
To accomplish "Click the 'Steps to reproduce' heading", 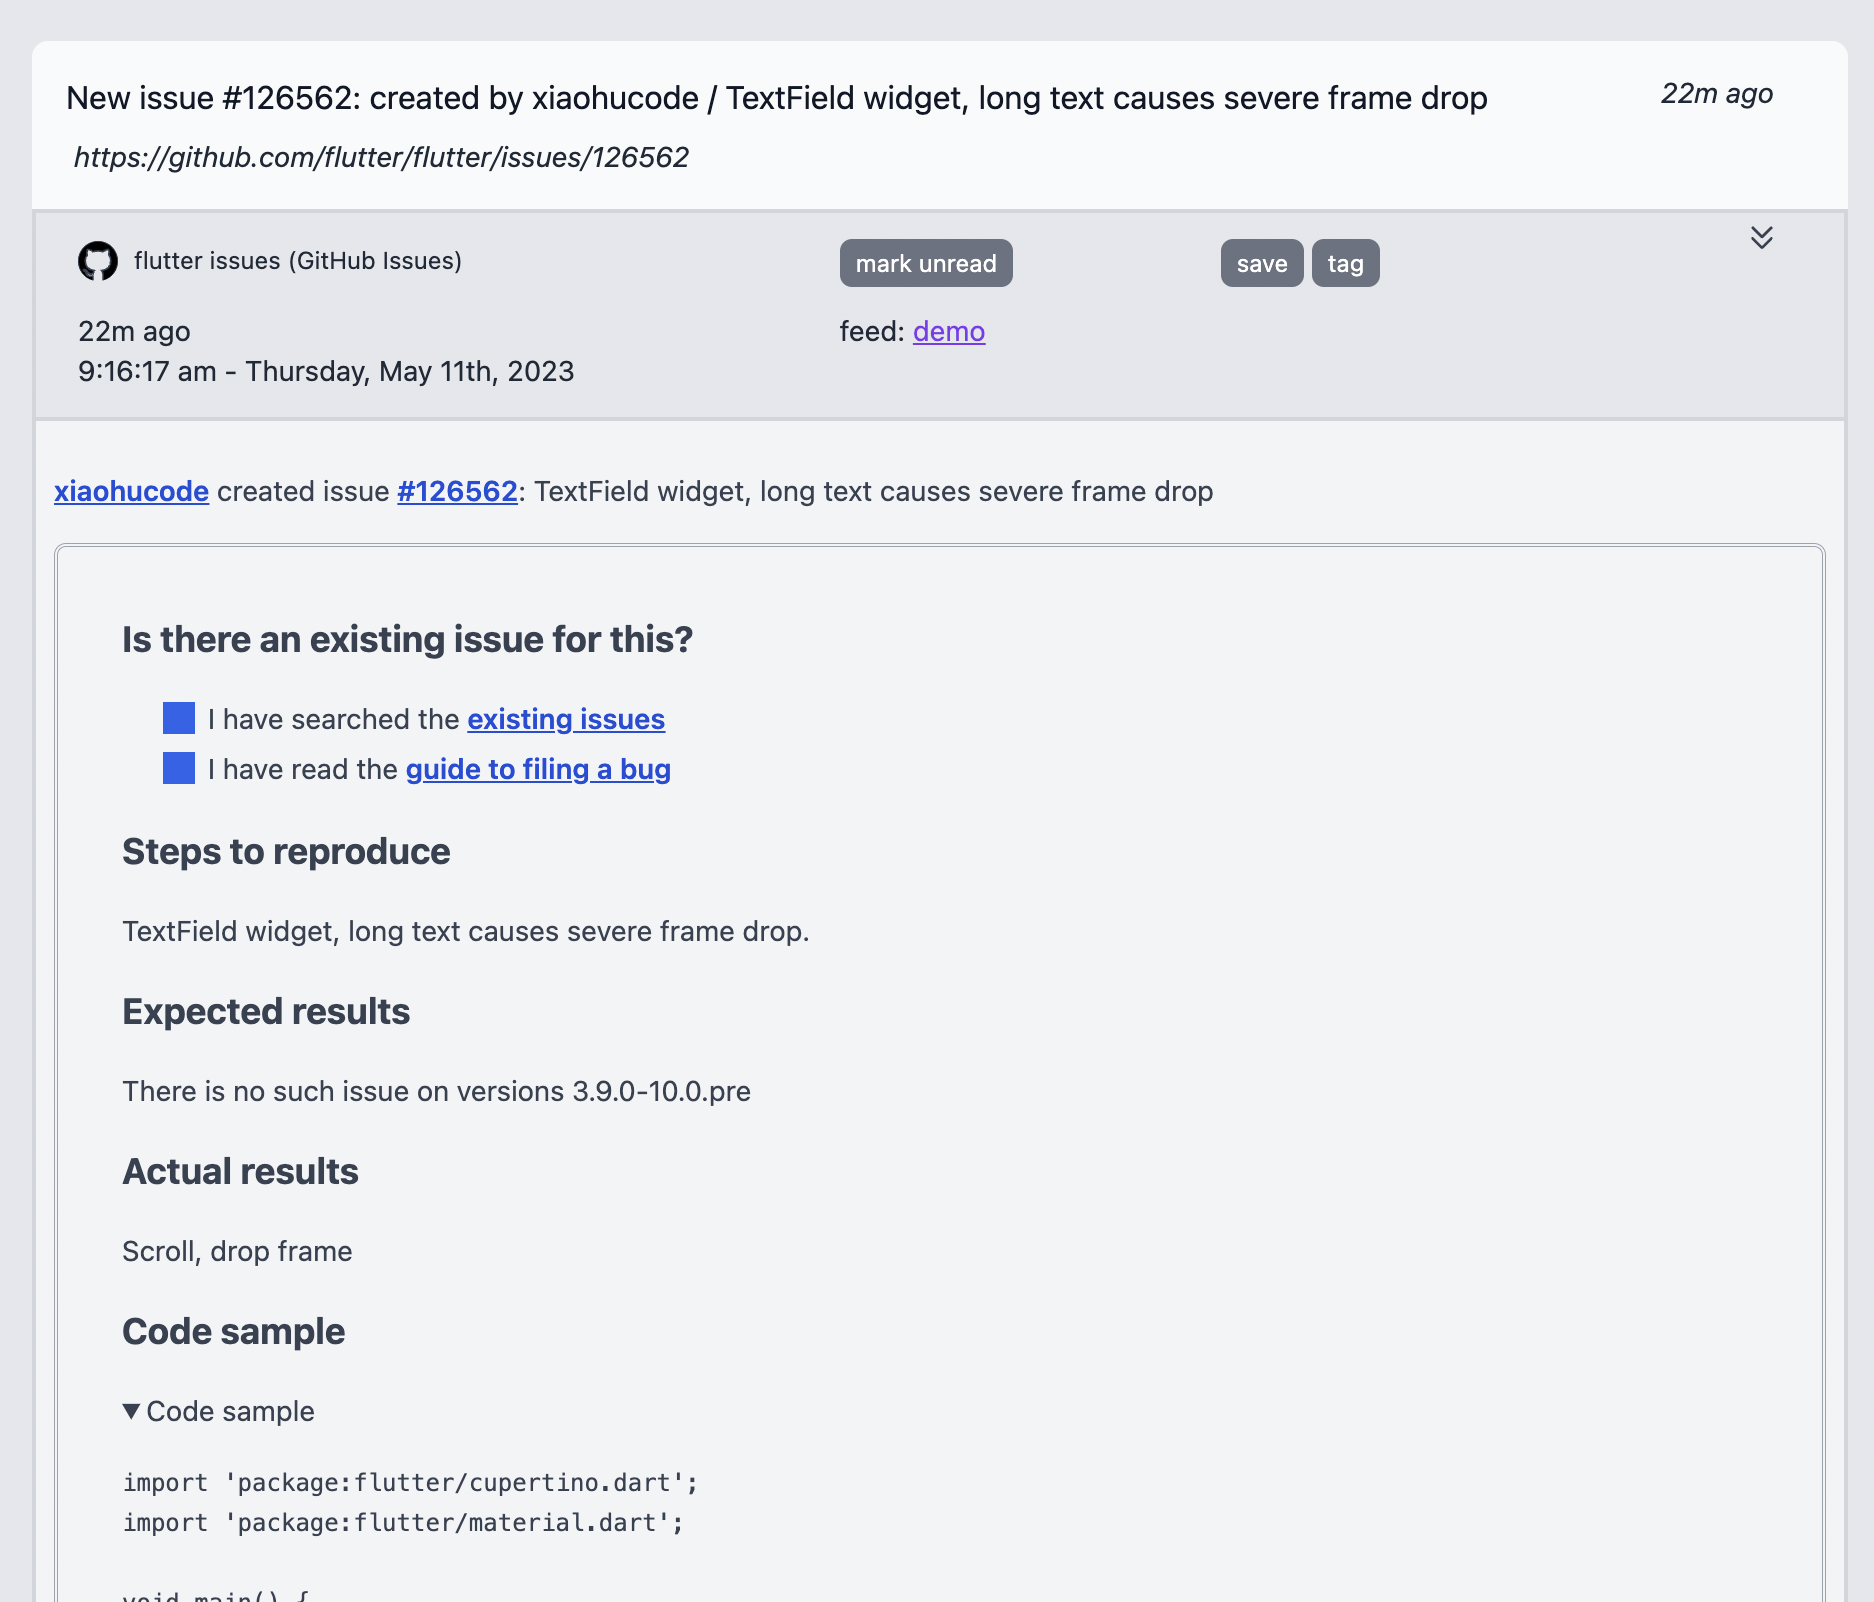I will pos(286,851).
